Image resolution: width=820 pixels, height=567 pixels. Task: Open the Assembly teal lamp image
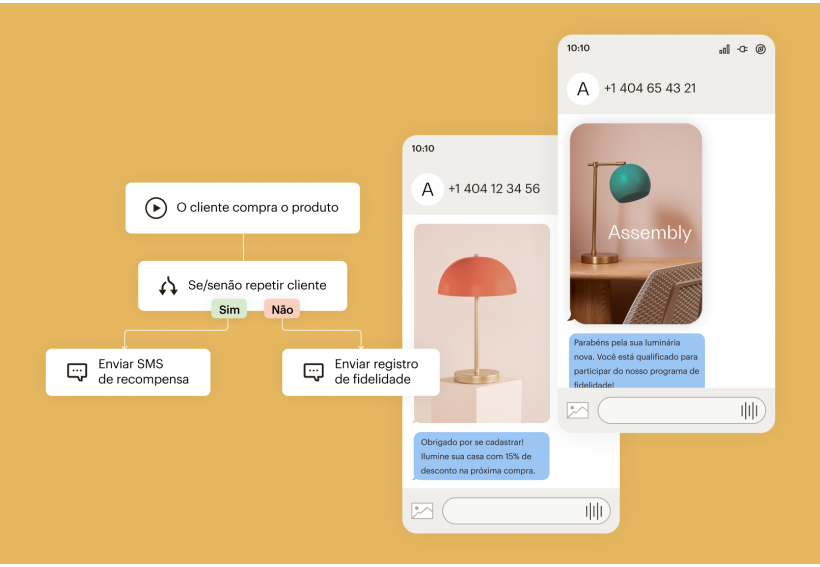point(636,224)
